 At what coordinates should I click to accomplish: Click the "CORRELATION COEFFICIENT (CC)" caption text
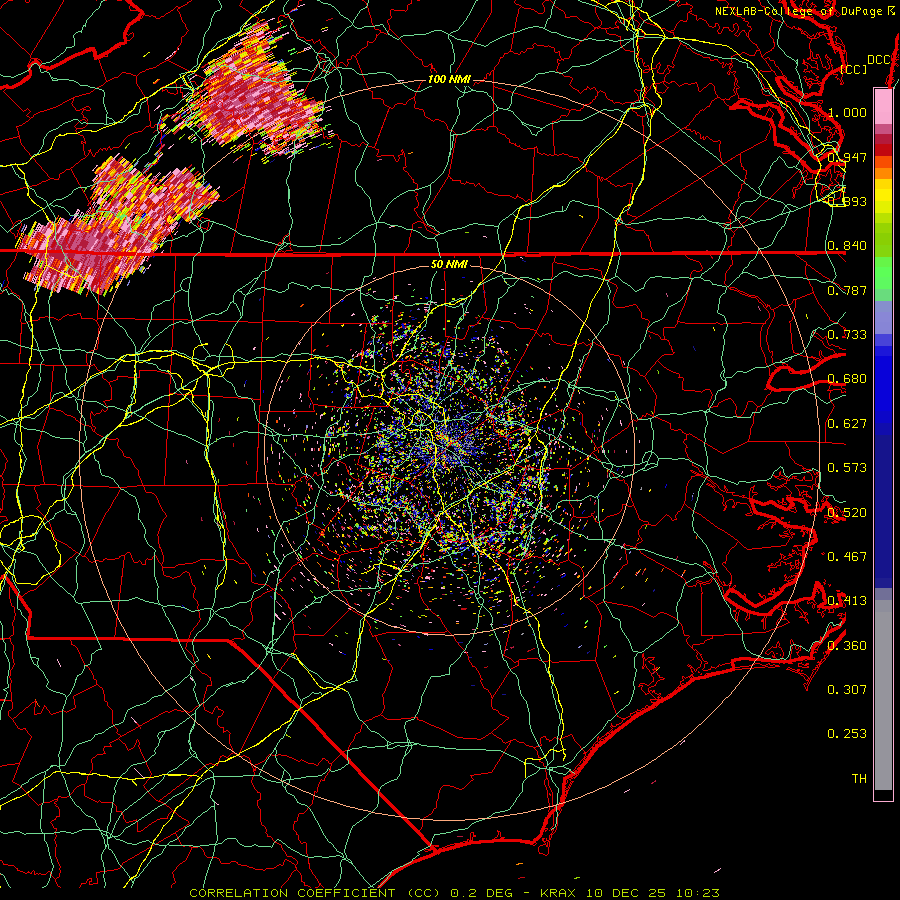[315, 893]
